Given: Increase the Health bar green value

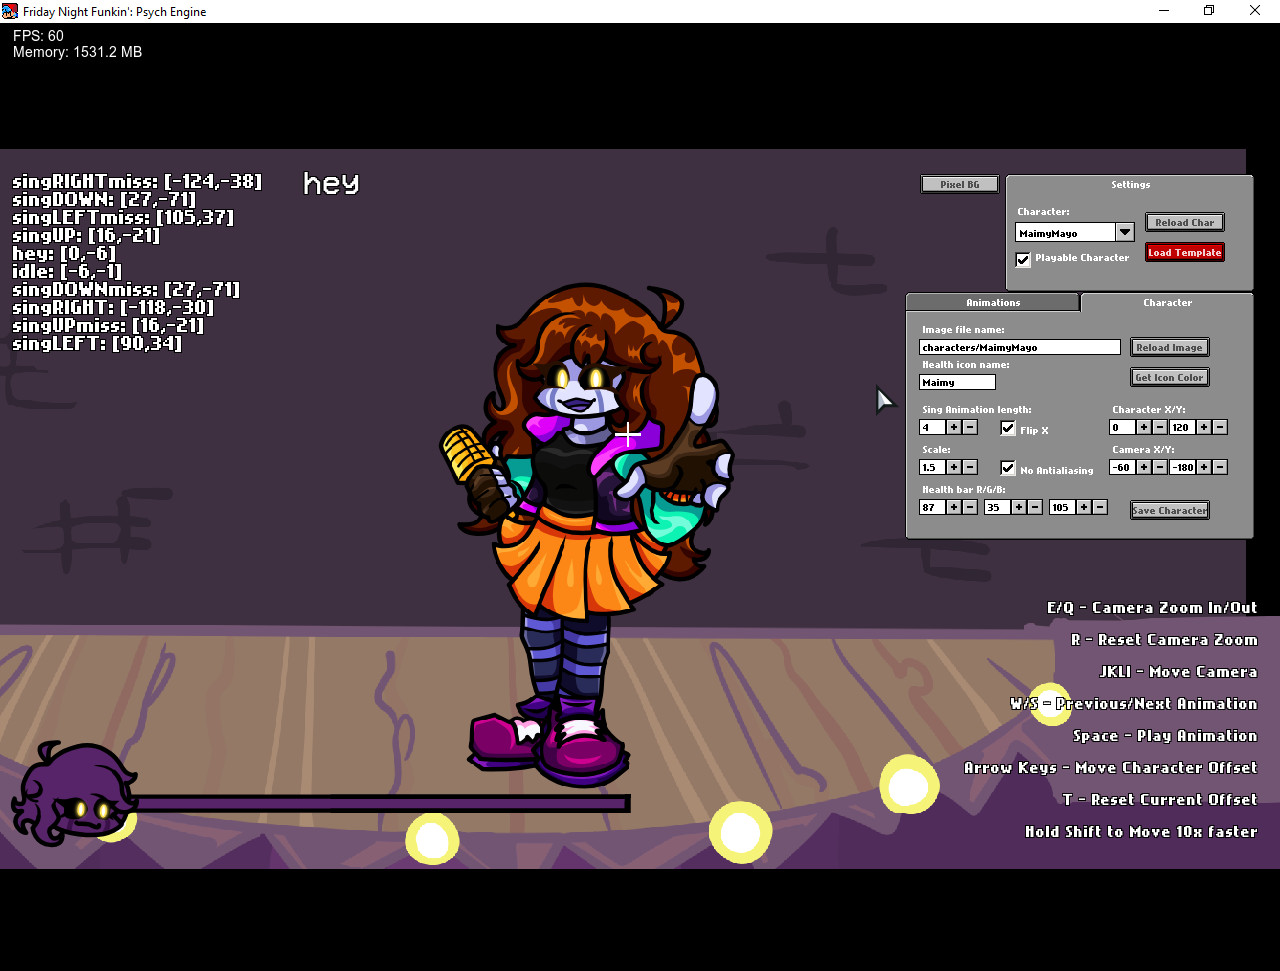Looking at the screenshot, I should click(1019, 507).
